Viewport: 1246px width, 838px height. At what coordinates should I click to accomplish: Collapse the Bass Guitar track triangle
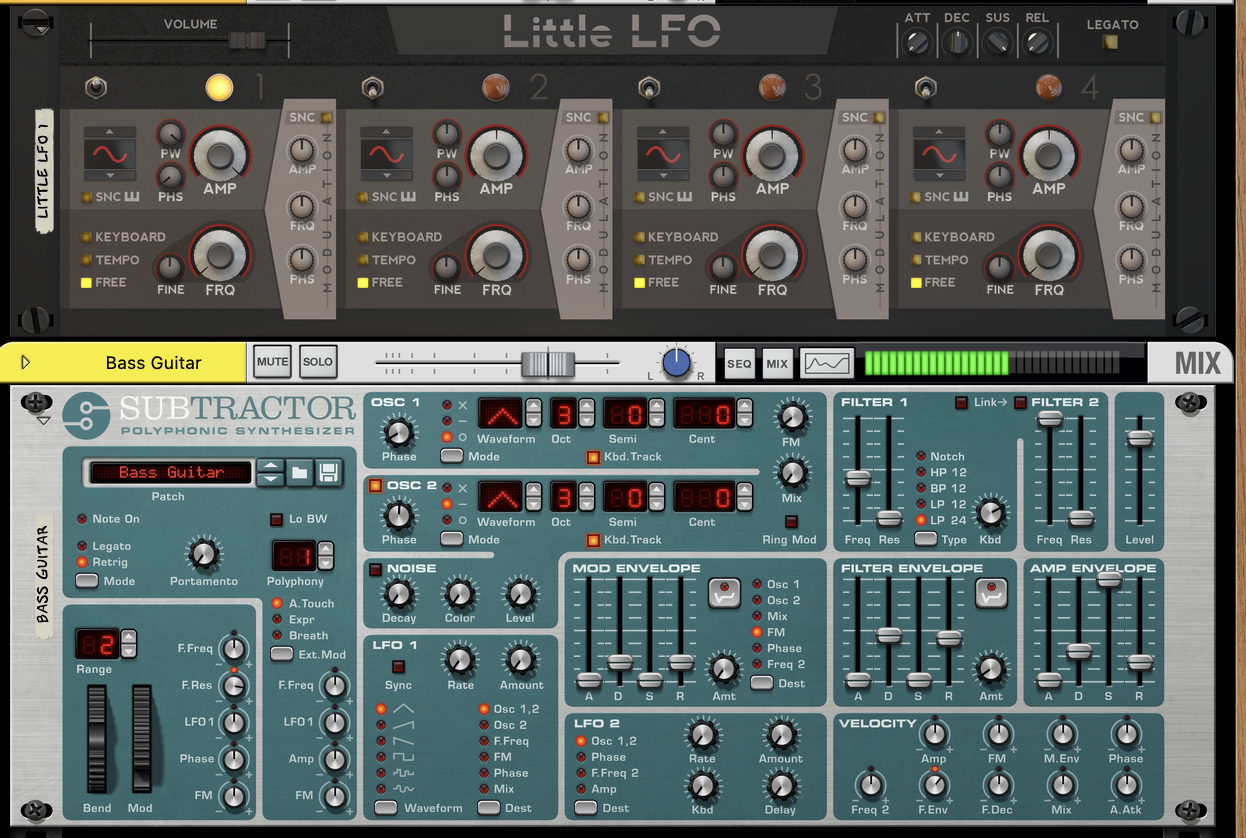pos(26,362)
